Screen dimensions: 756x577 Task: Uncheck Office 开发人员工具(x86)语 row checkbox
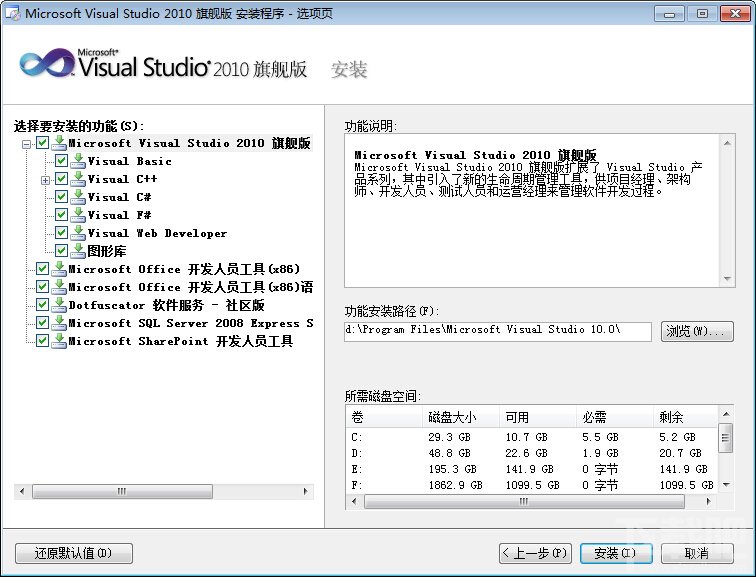click(x=42, y=287)
